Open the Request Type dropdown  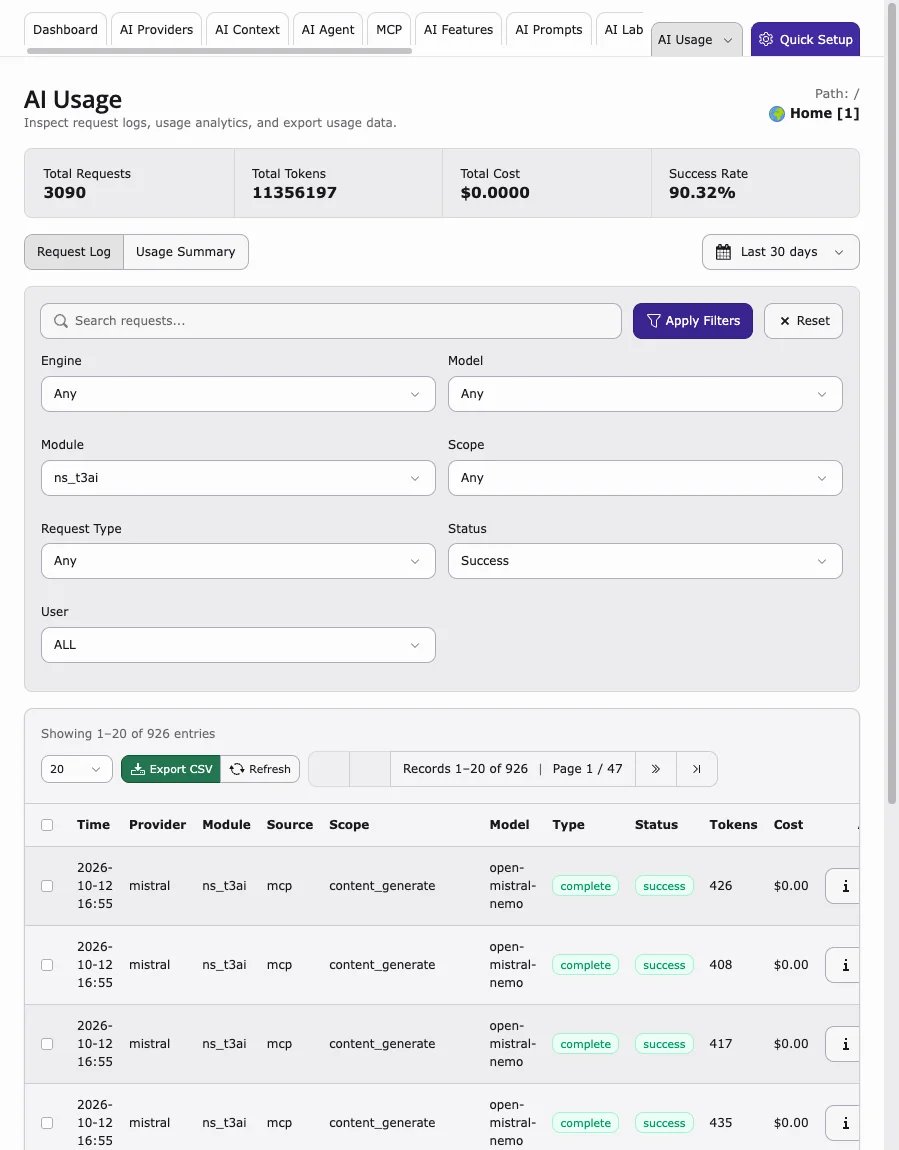[238, 561]
